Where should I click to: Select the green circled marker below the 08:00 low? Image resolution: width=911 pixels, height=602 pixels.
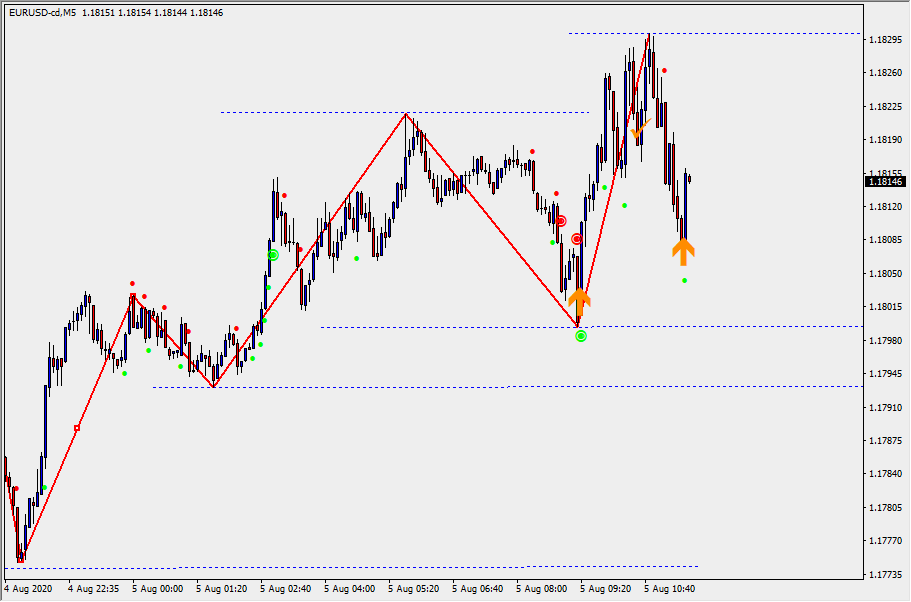click(x=581, y=336)
